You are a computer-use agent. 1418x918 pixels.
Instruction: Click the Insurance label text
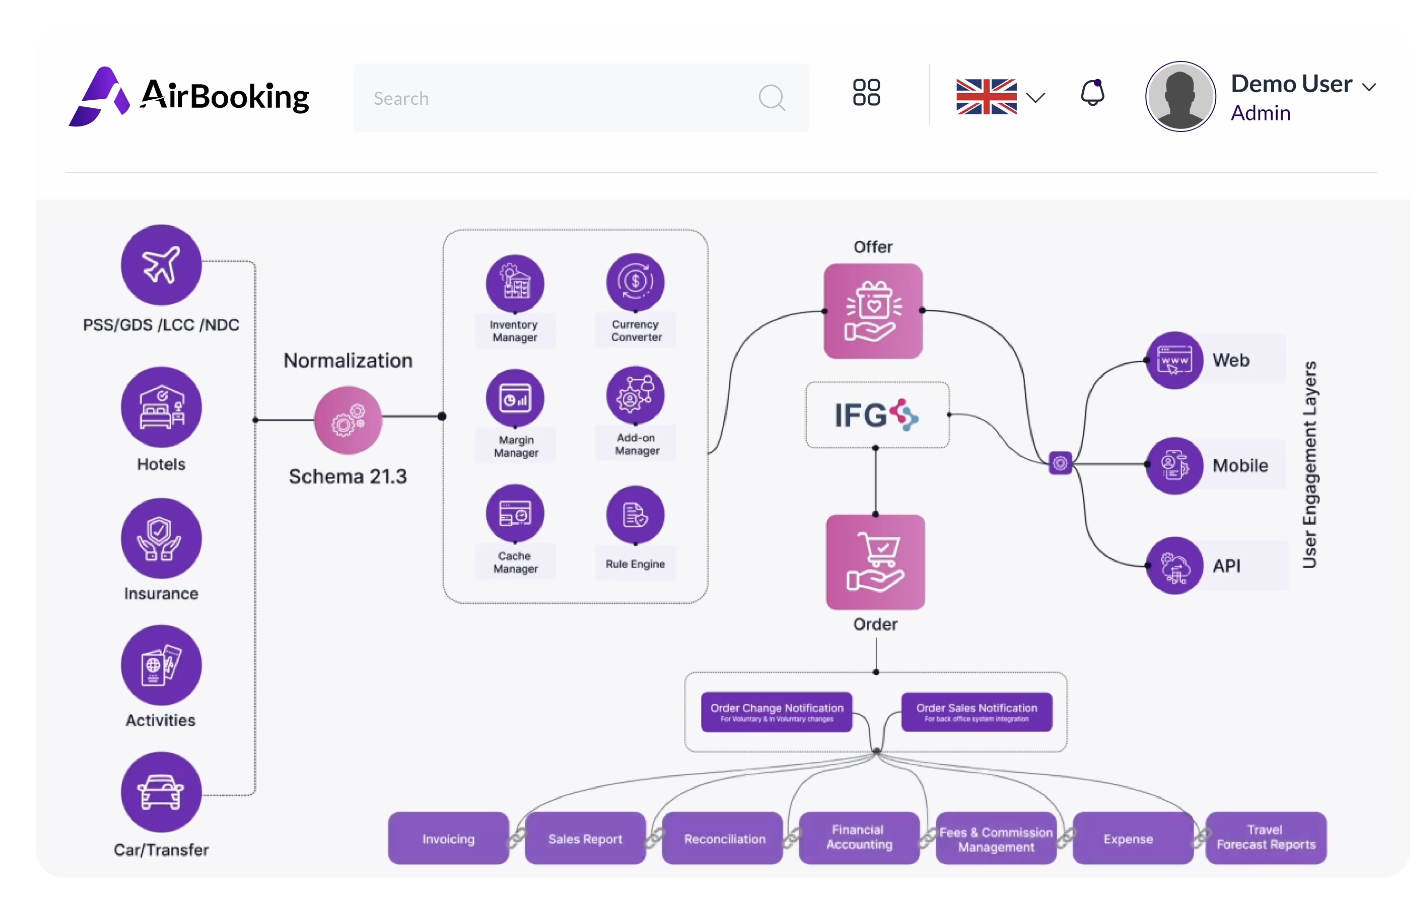(x=161, y=594)
